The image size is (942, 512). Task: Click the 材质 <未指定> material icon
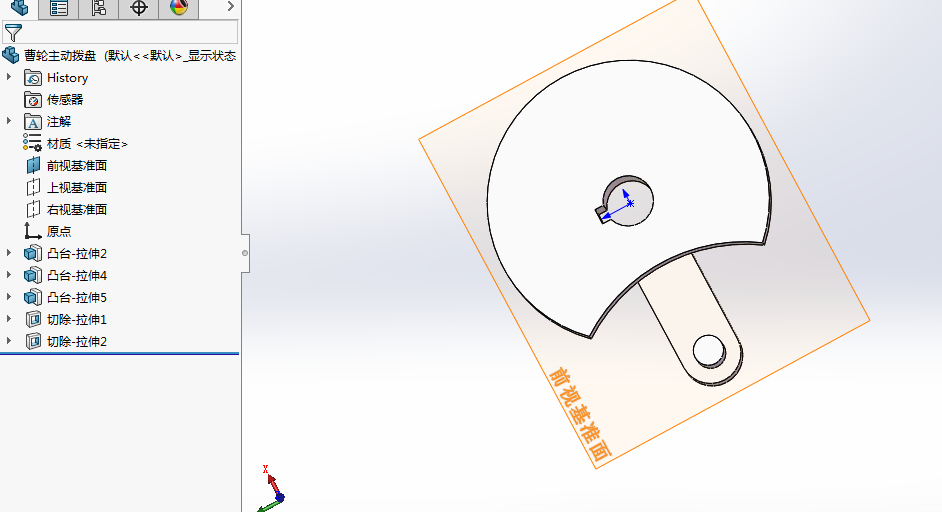(x=32, y=143)
